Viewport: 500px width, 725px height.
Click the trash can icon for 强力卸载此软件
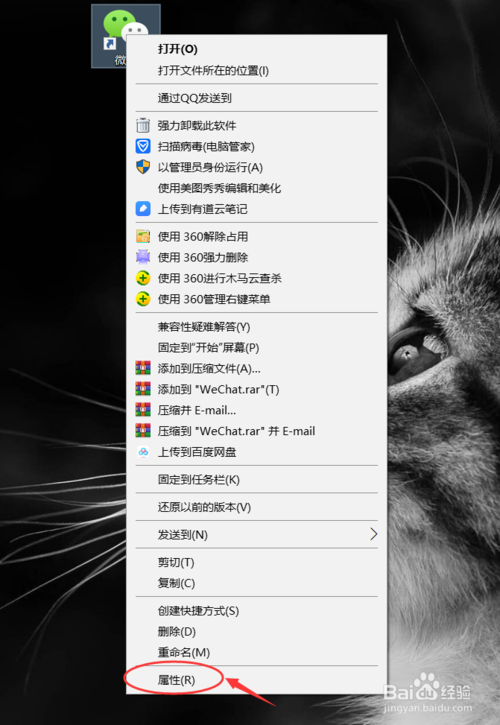point(143,125)
